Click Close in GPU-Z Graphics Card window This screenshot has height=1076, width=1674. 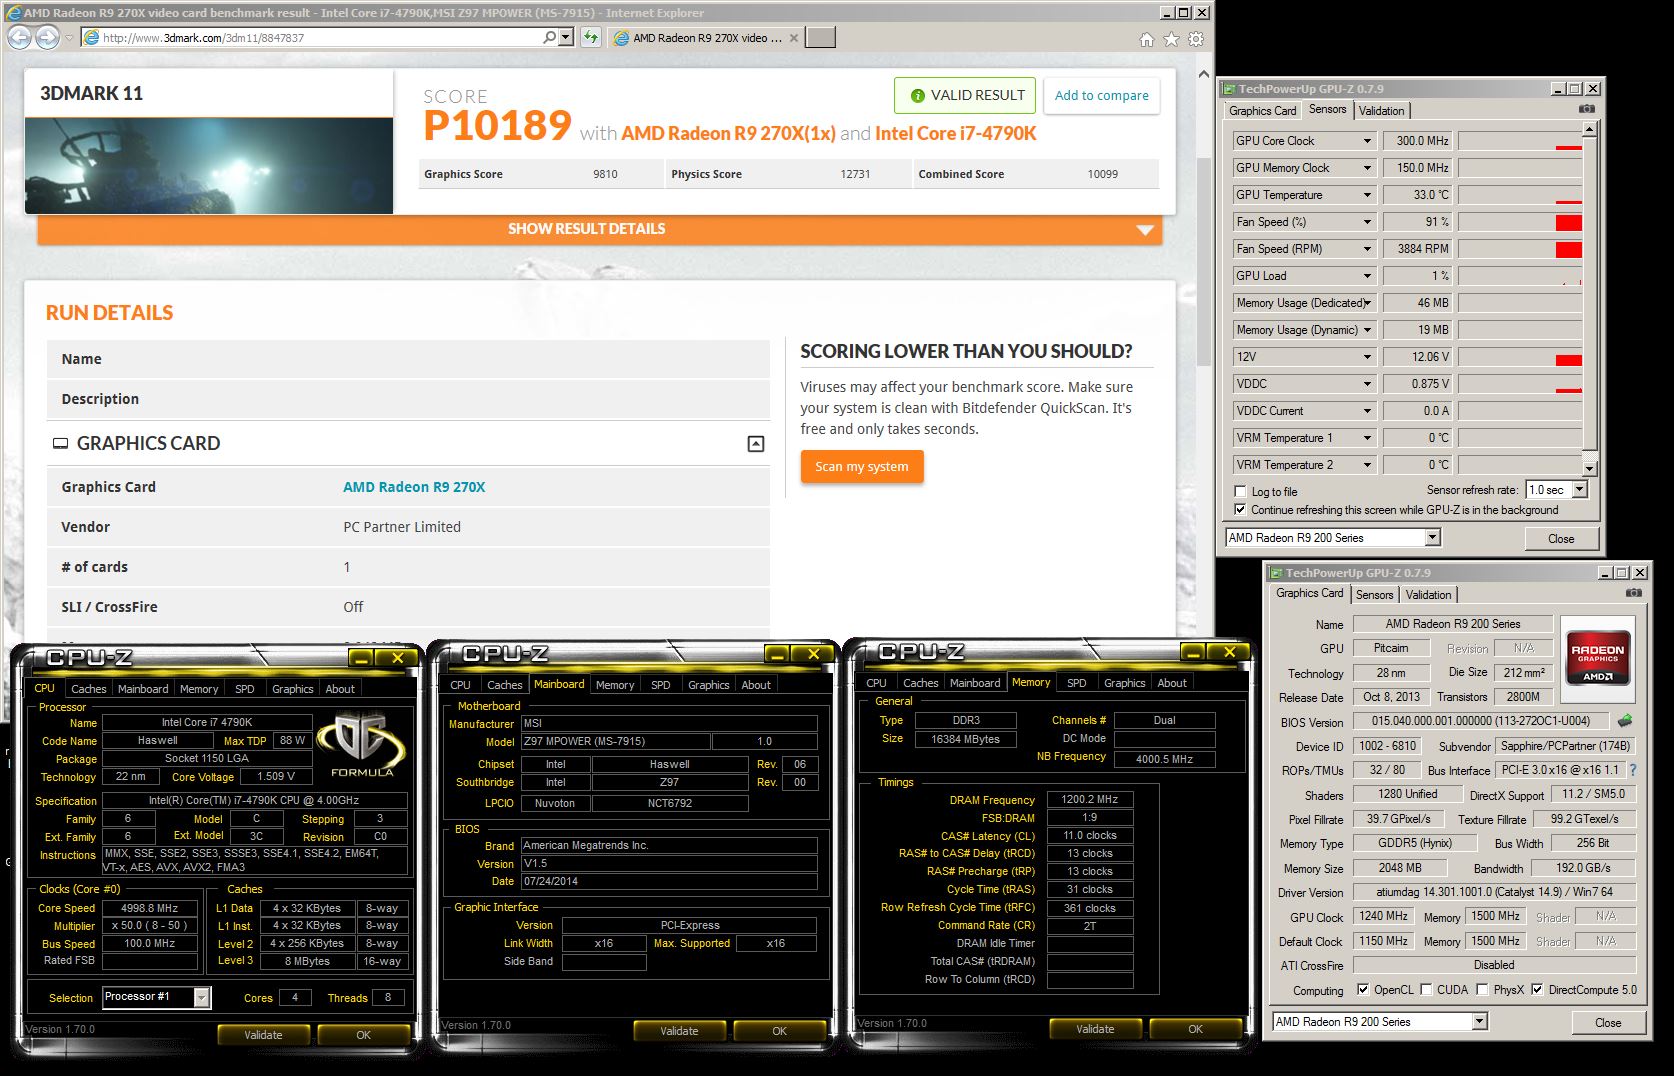tap(1608, 1023)
